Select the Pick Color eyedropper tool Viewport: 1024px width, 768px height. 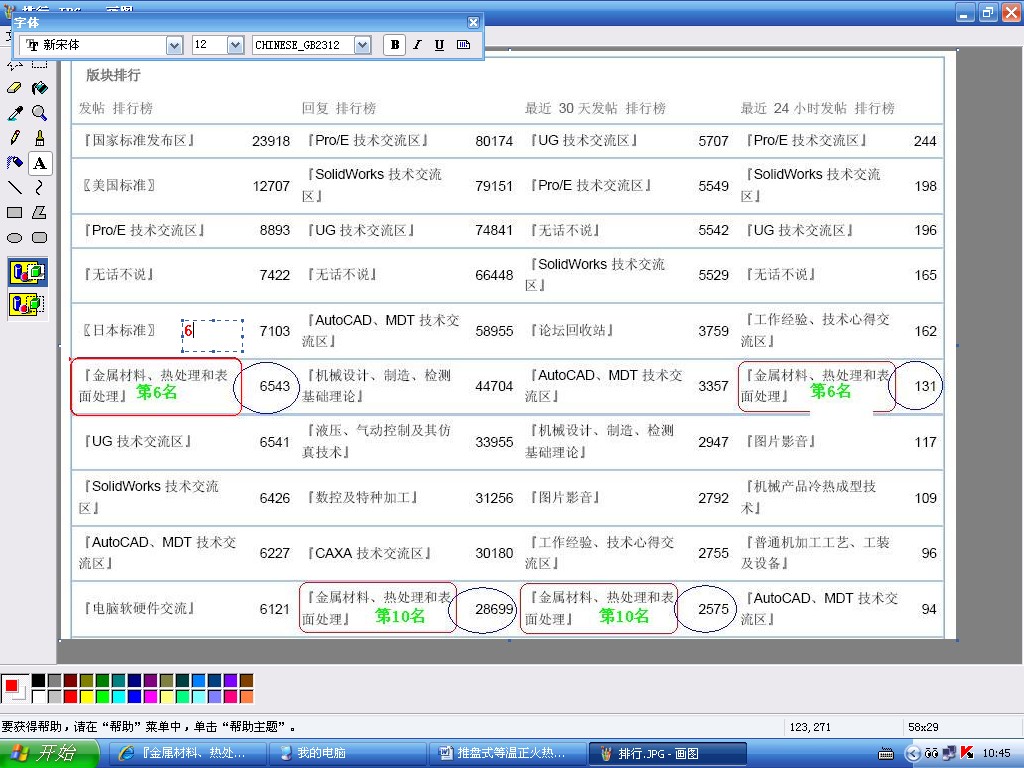[x=14, y=113]
